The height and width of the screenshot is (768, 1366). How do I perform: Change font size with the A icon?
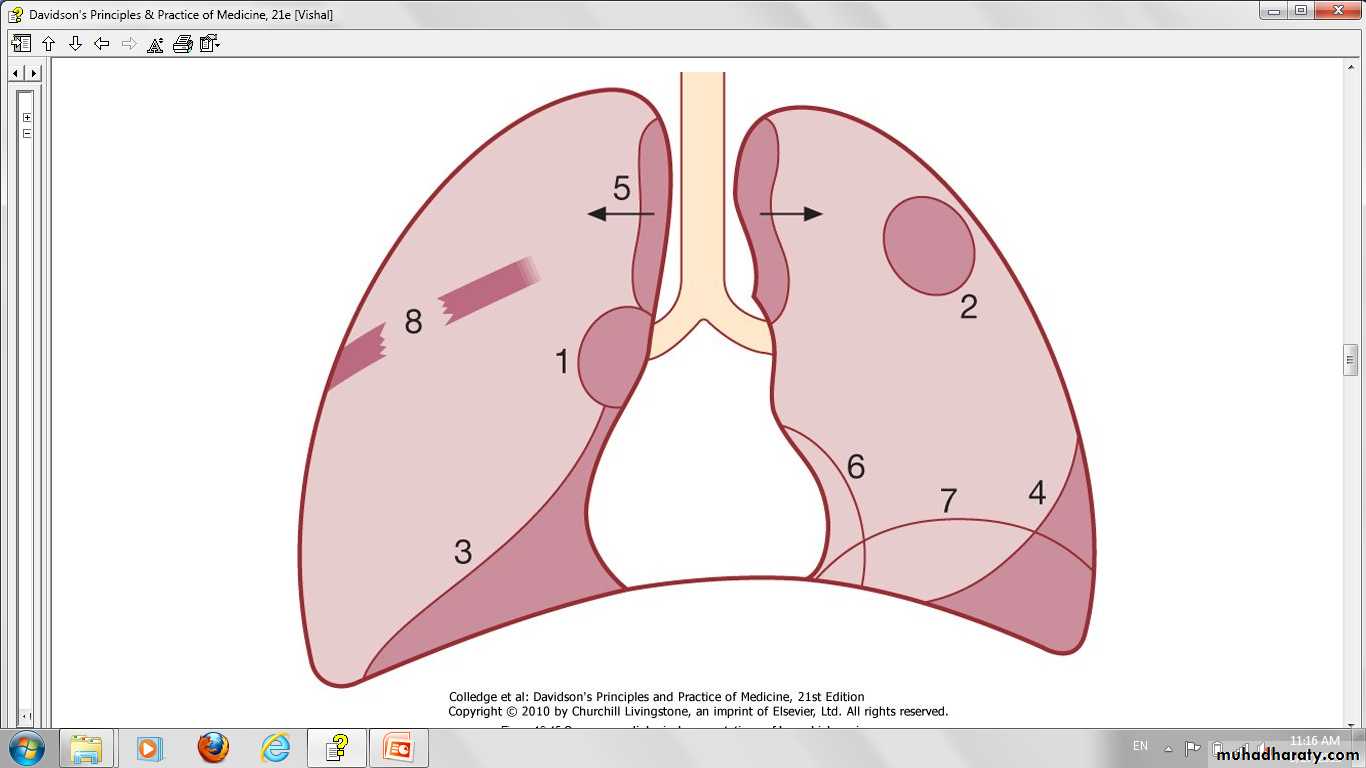[x=155, y=44]
